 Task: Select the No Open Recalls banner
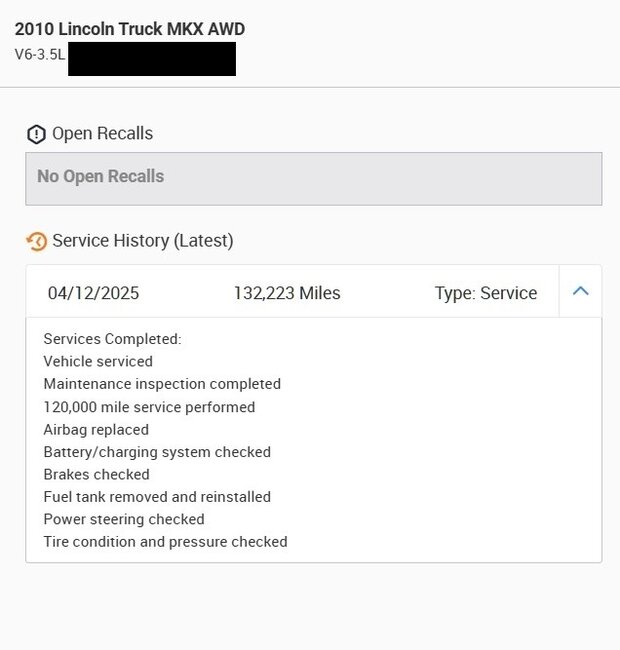(x=314, y=179)
